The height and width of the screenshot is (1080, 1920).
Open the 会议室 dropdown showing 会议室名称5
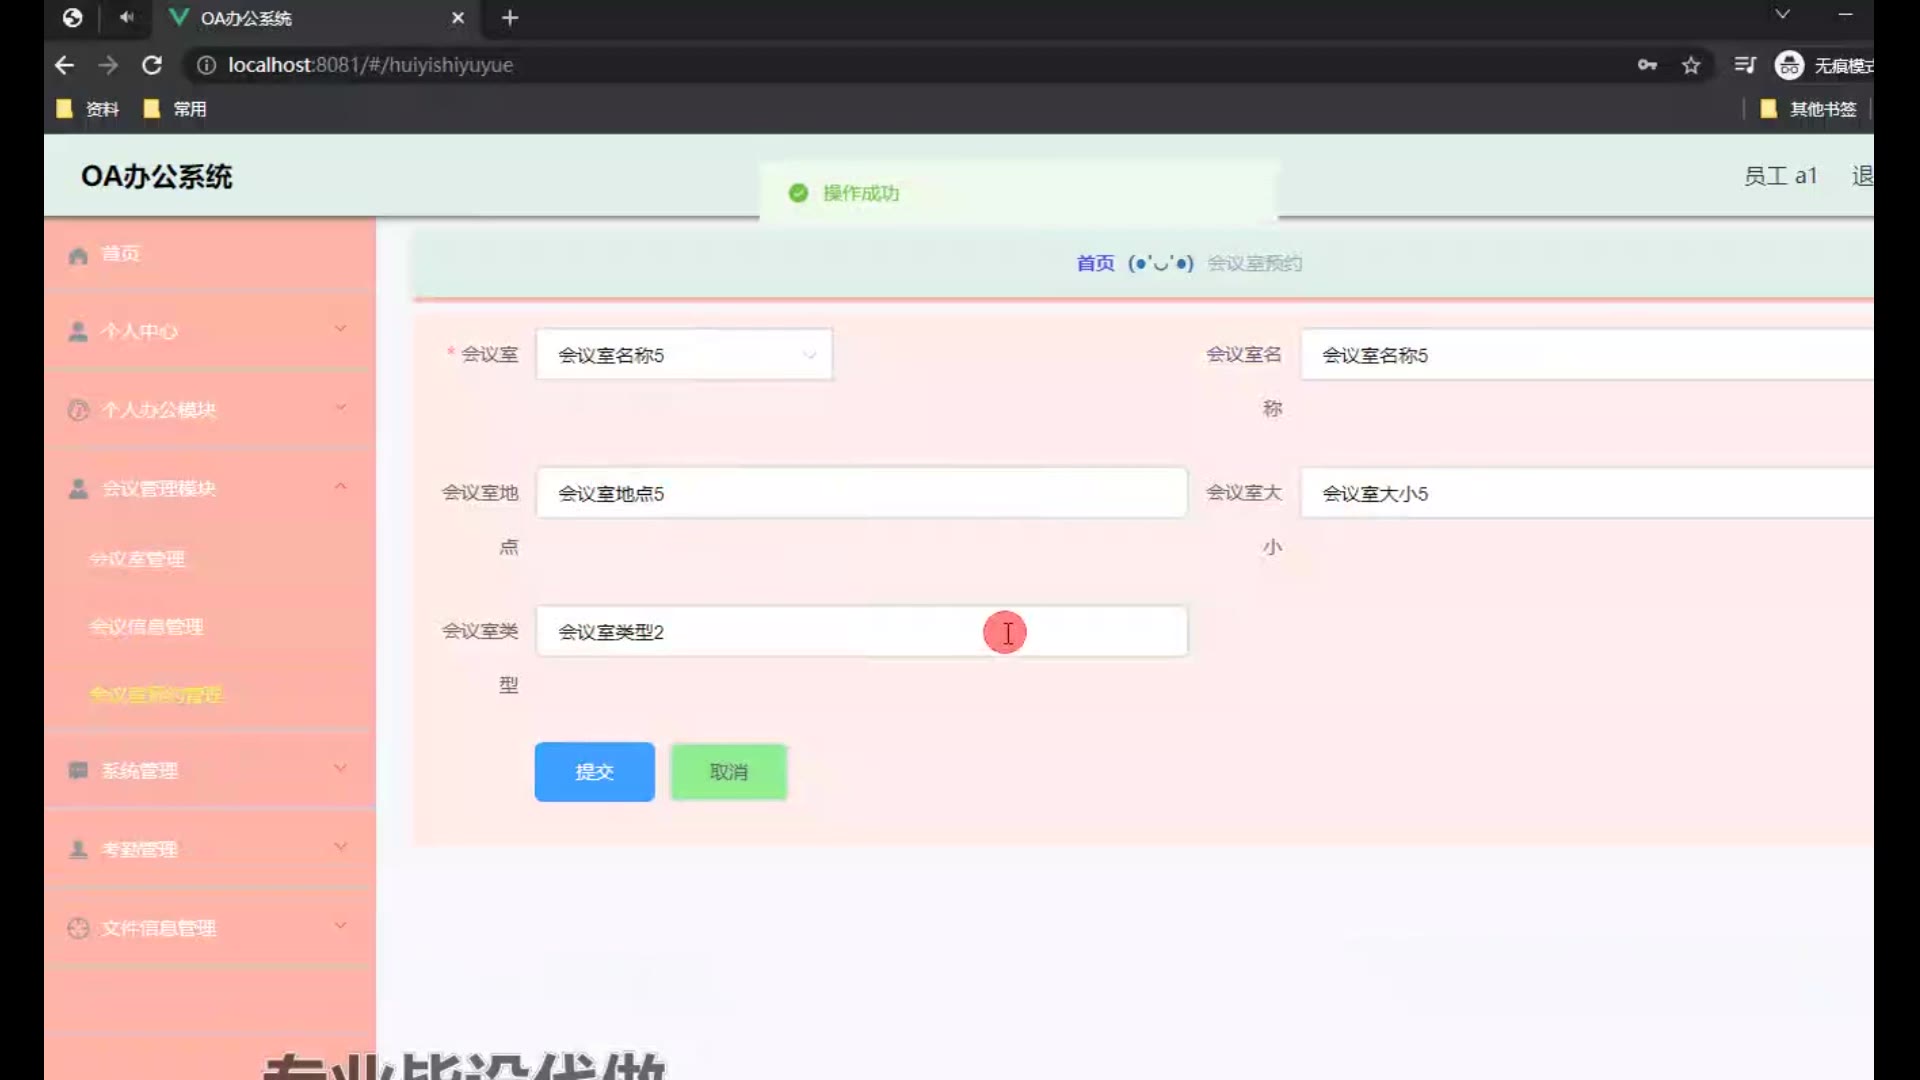[684, 355]
